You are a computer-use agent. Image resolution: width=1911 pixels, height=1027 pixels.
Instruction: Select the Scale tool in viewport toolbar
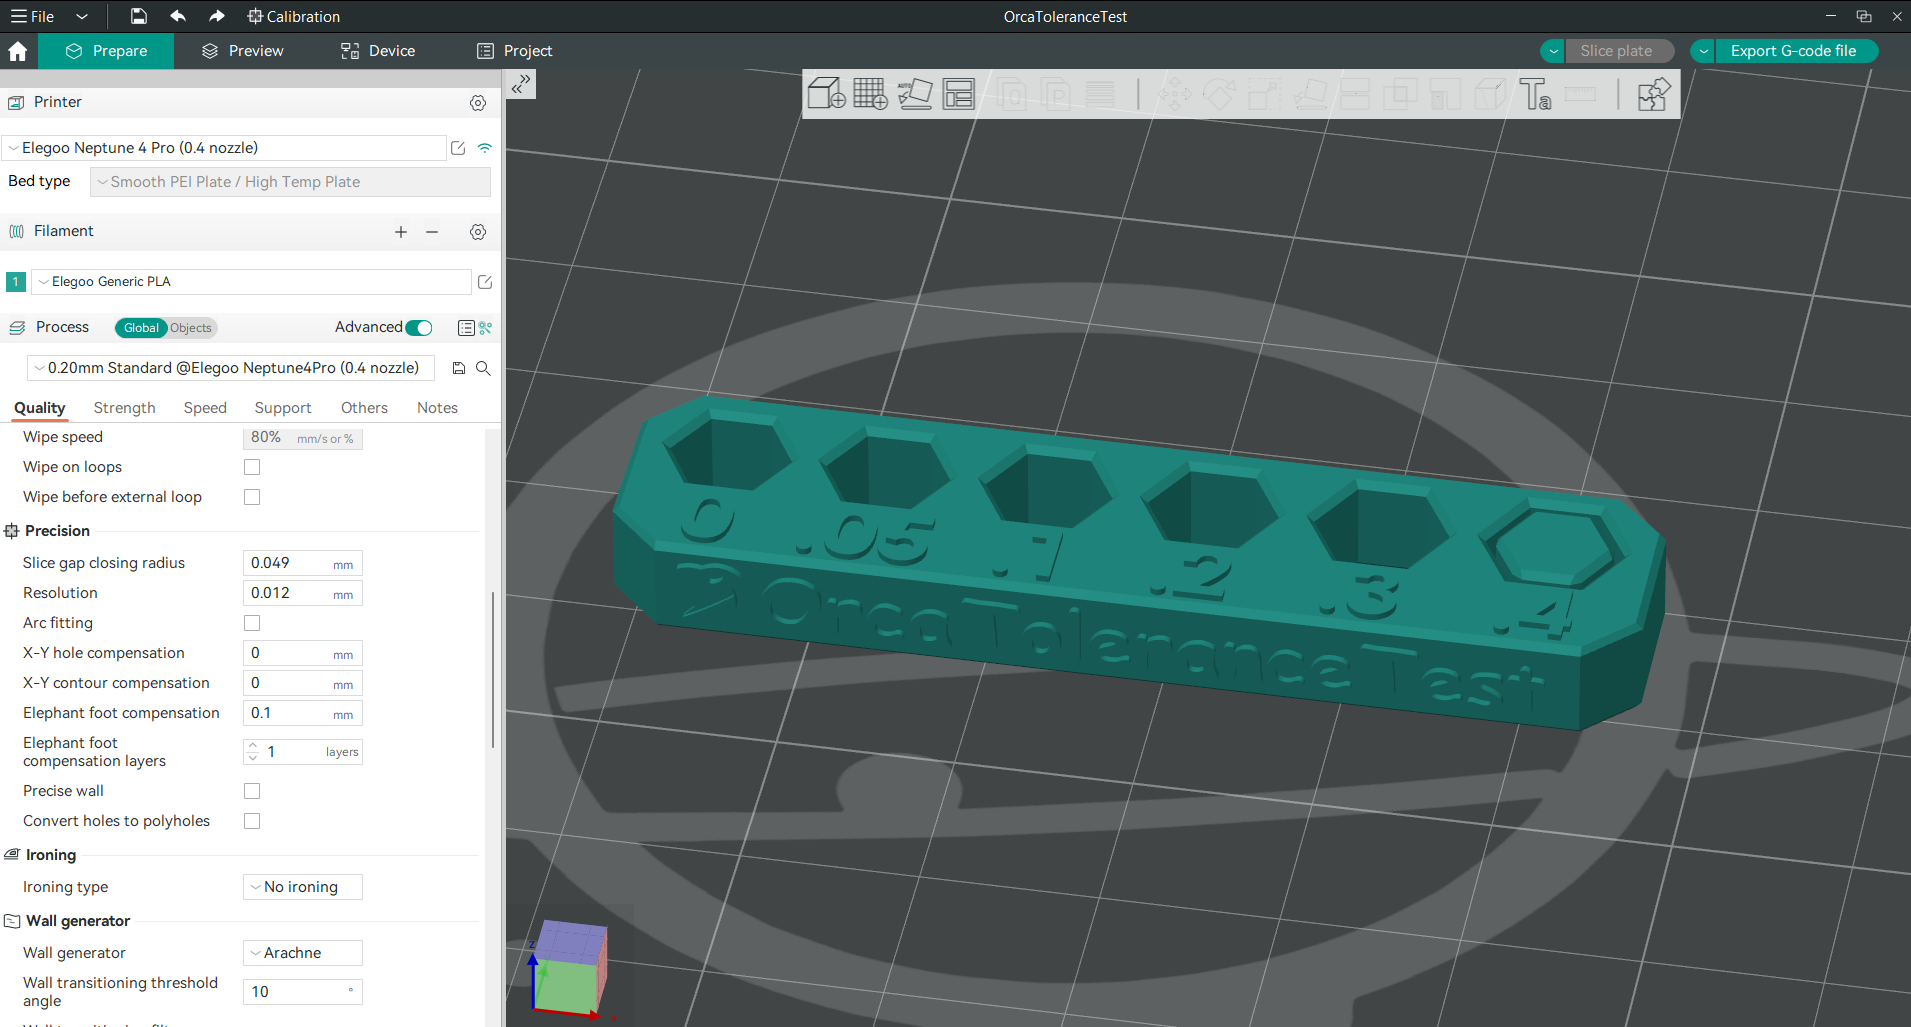point(1264,95)
